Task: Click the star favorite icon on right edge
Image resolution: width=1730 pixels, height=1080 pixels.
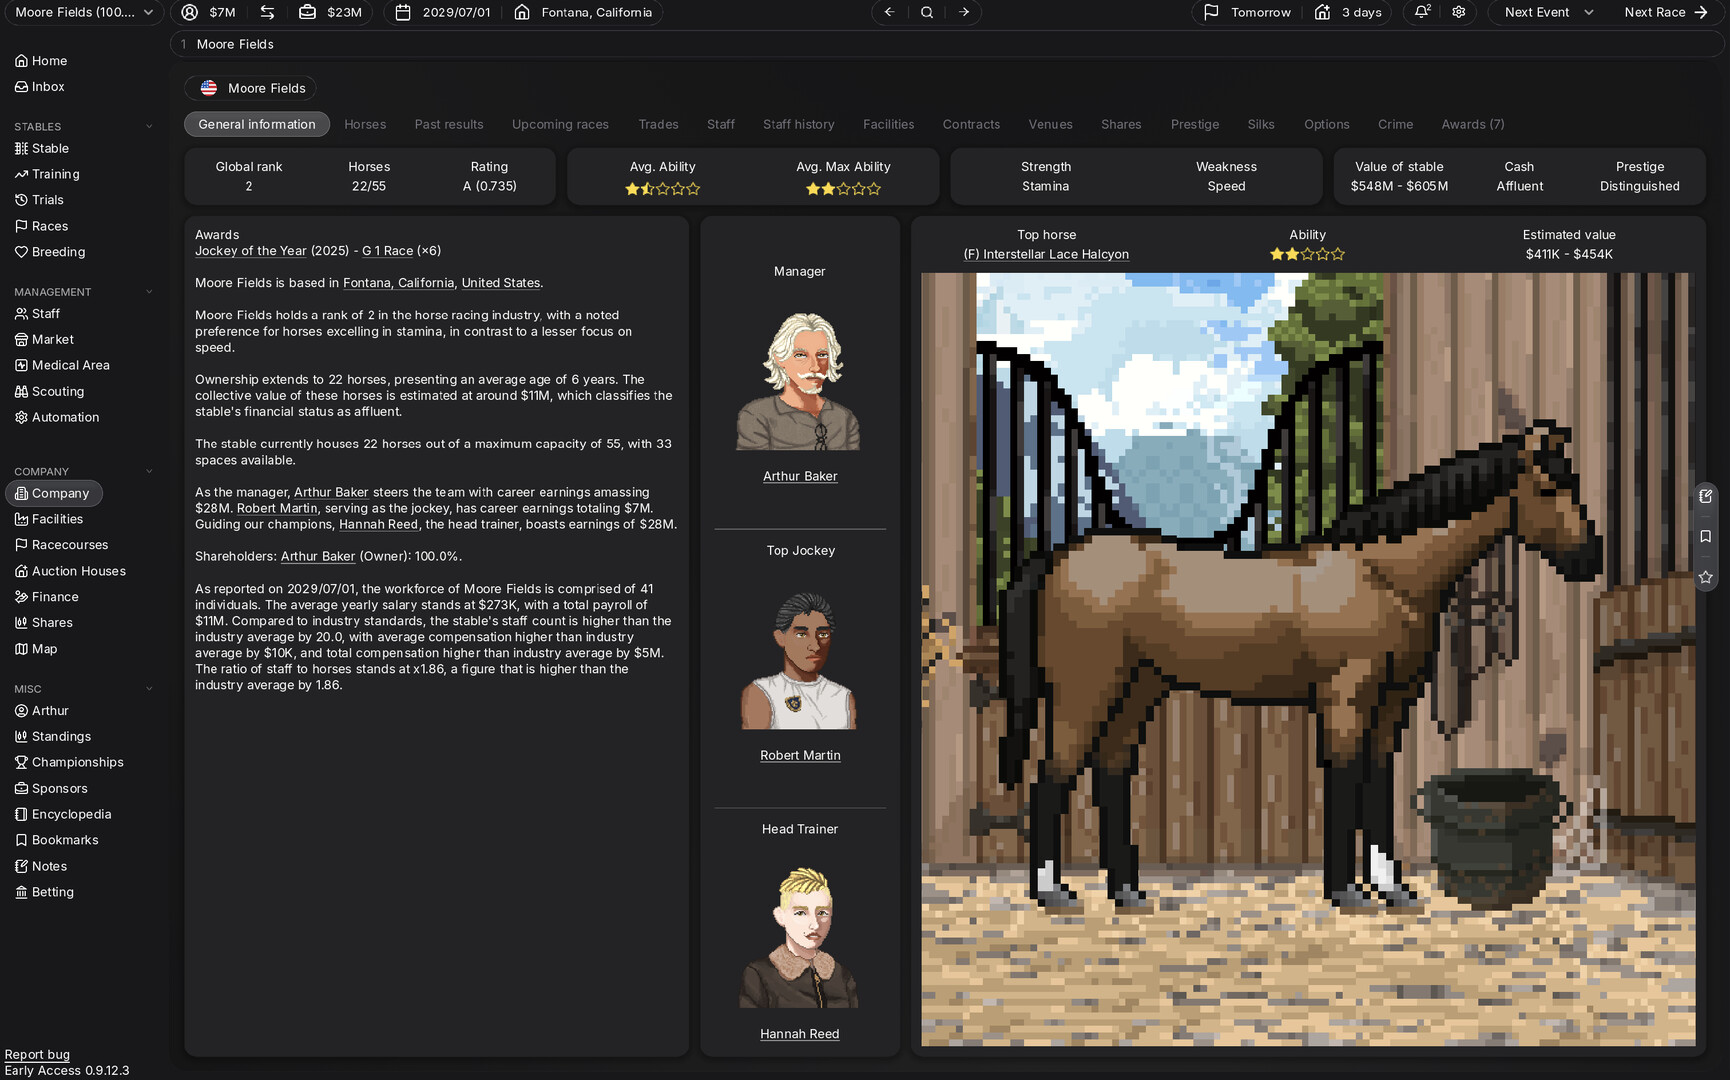Action: [1706, 577]
